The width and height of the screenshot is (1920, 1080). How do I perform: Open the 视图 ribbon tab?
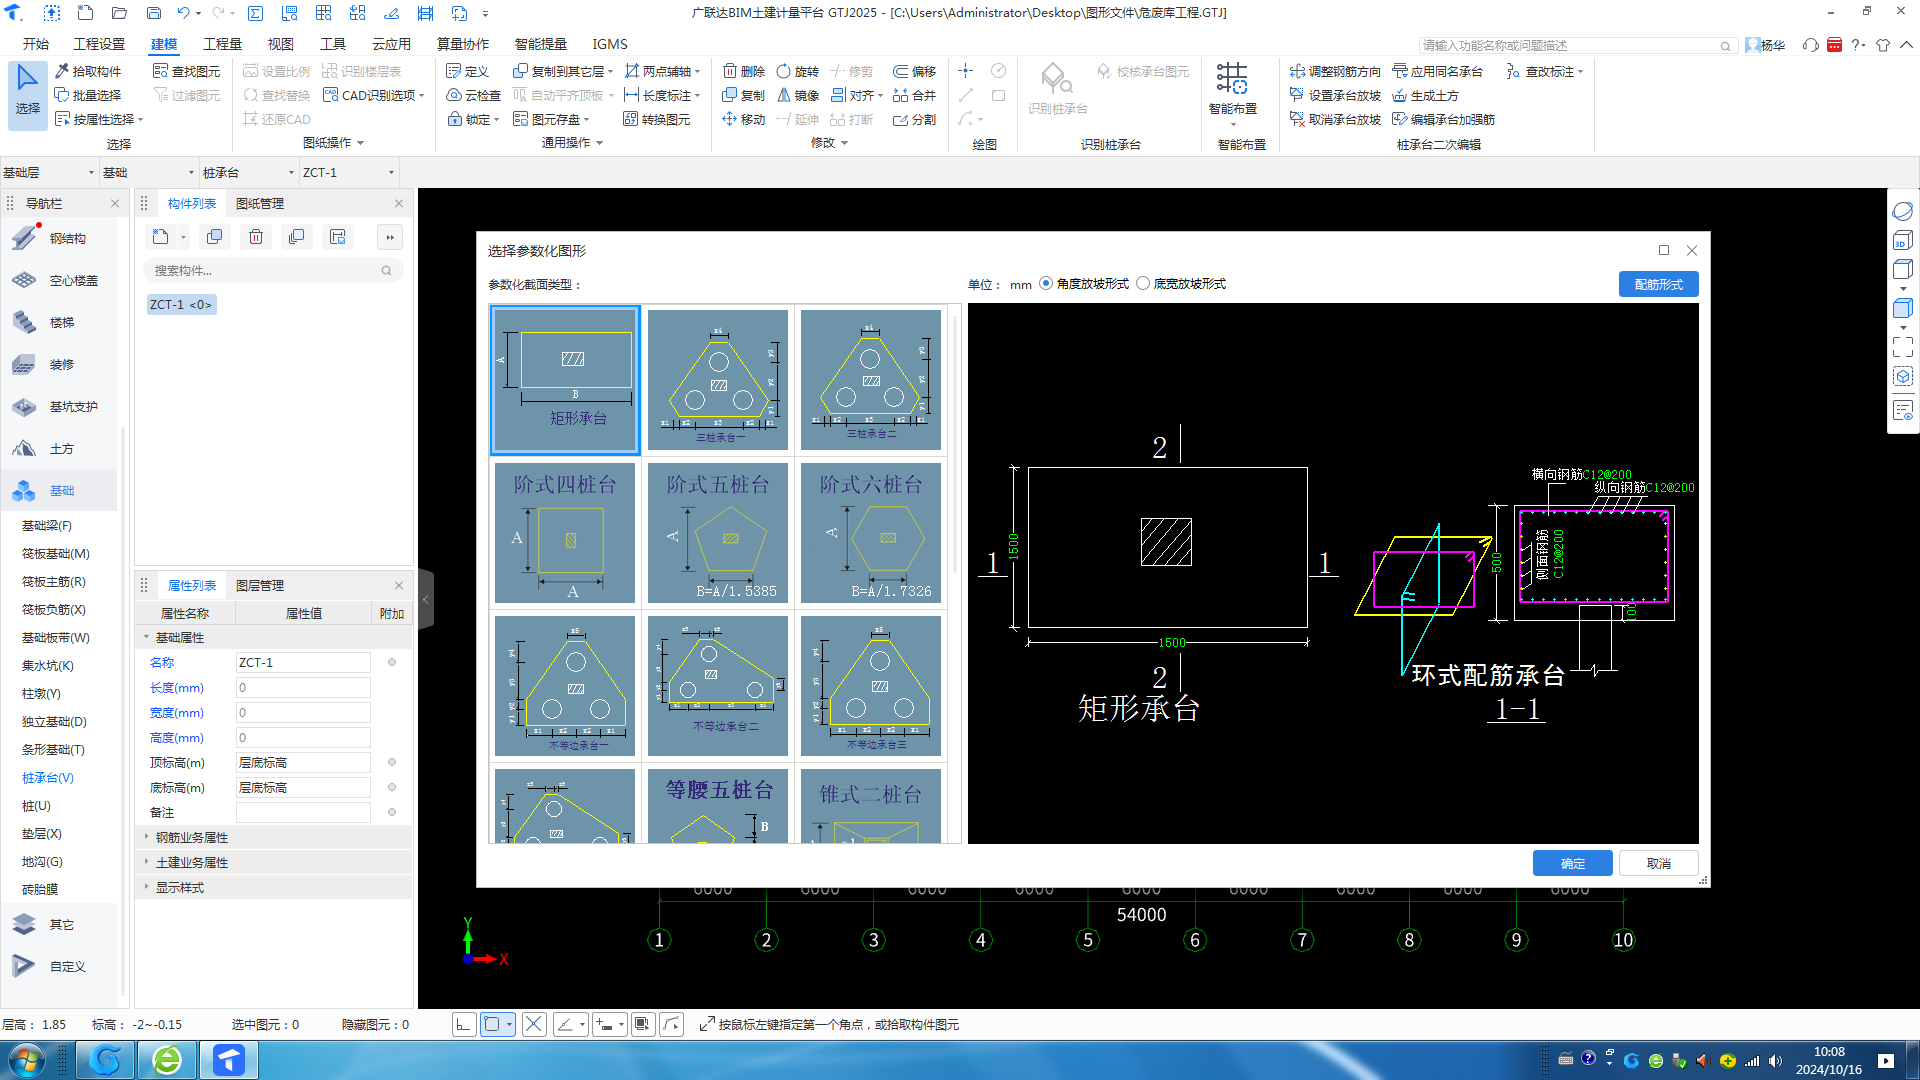(281, 44)
